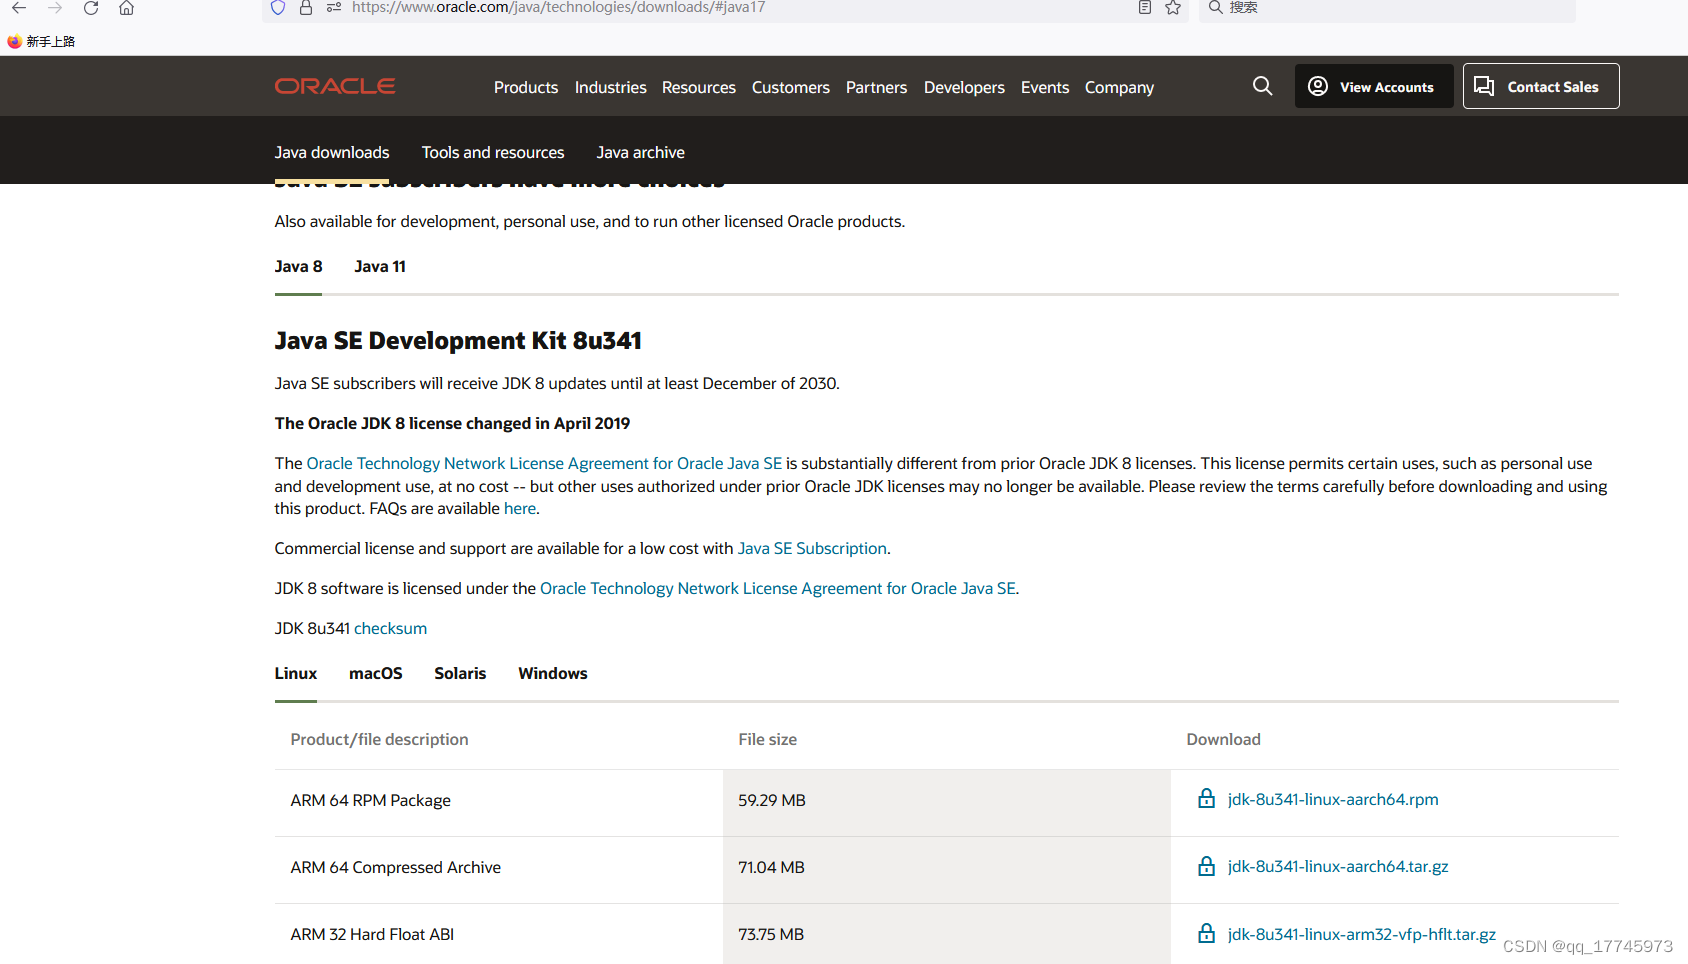Switch to the Windows platform tab
The image size is (1688, 964).
[553, 673]
